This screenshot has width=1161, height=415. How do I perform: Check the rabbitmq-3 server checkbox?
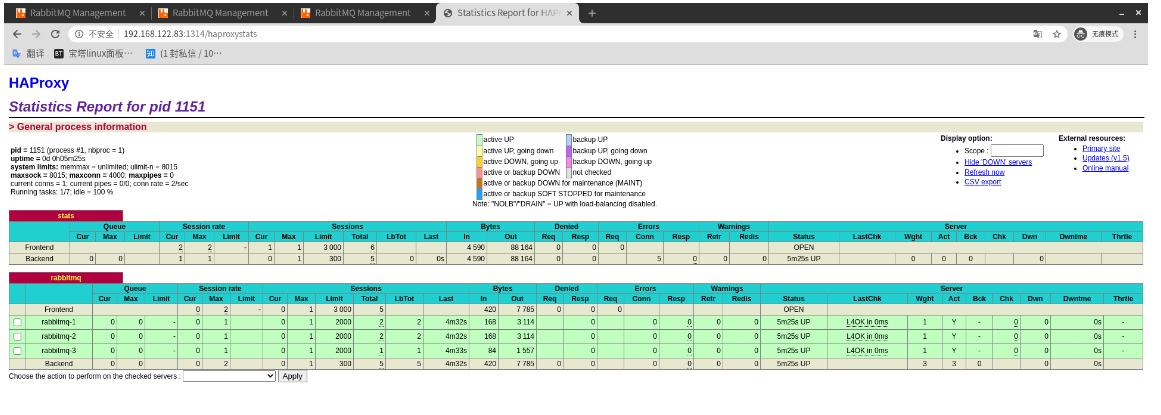pos(17,351)
